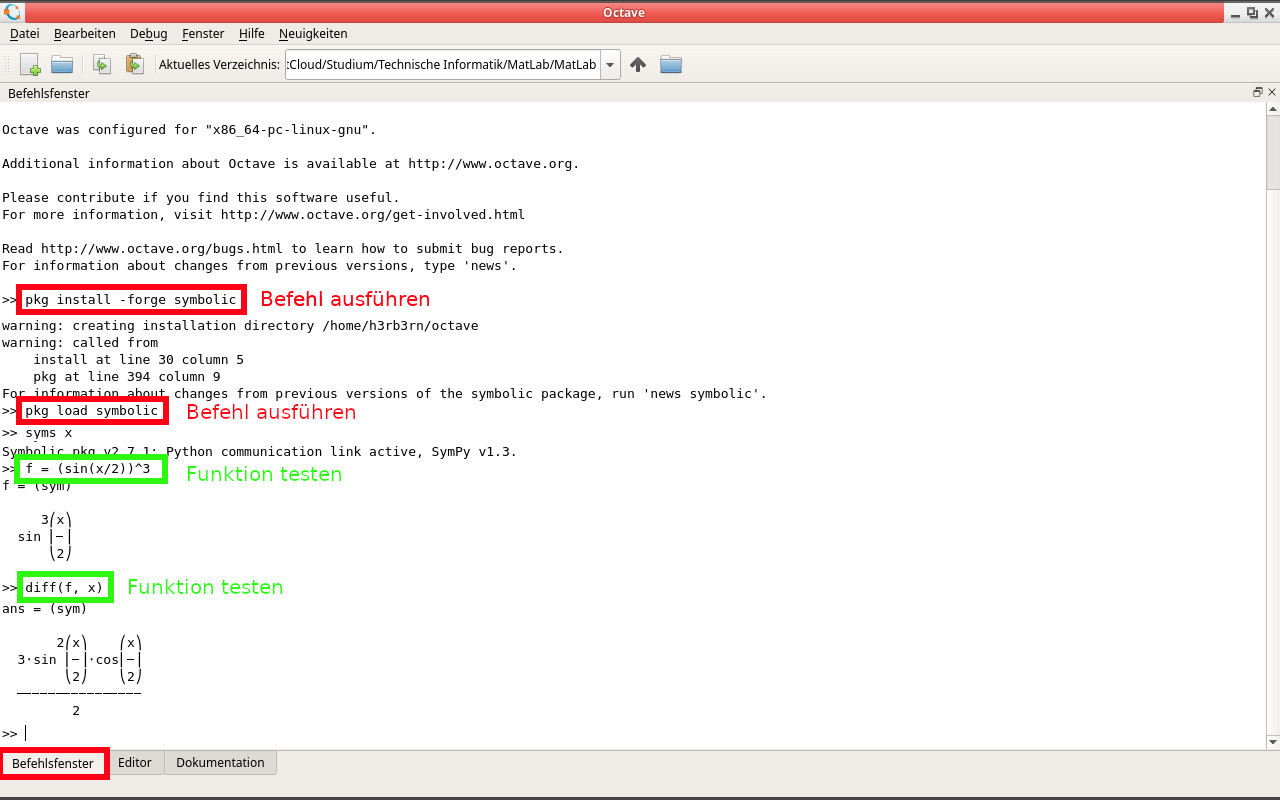This screenshot has height=800, width=1280.
Task: Open the Fenster menu
Action: [203, 33]
